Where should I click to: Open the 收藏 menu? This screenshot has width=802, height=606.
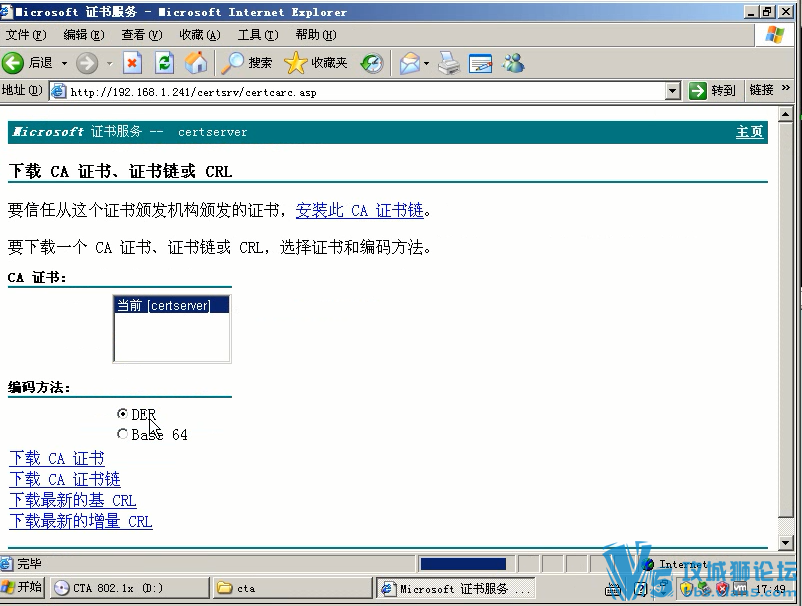click(x=199, y=35)
